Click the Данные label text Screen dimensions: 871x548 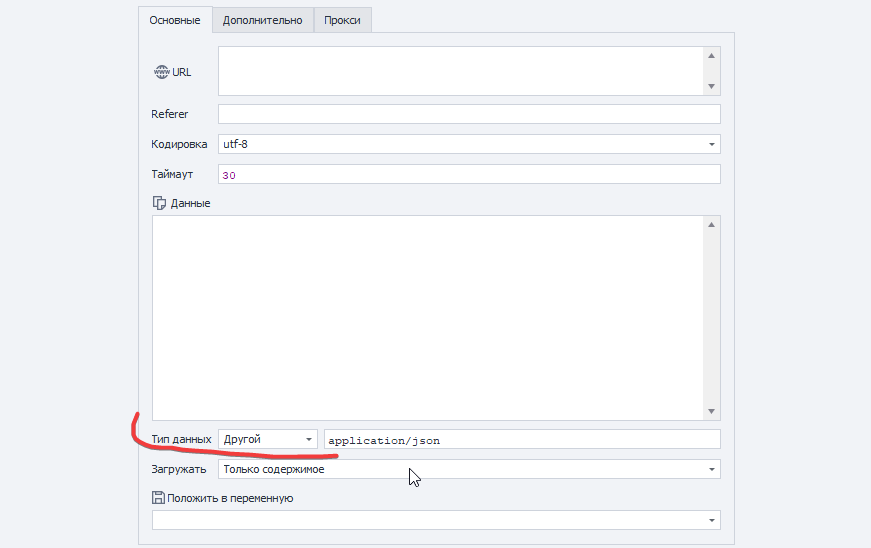(x=191, y=203)
